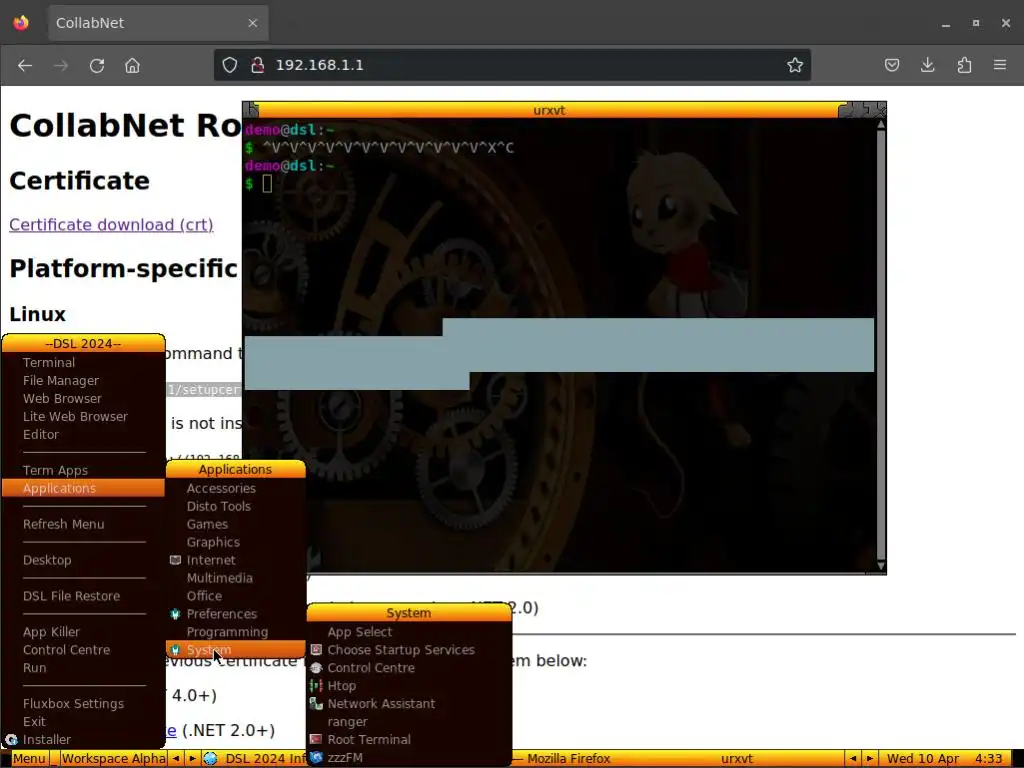1024x768 pixels.
Task: Open Firefox downloads panel
Action: (927, 65)
